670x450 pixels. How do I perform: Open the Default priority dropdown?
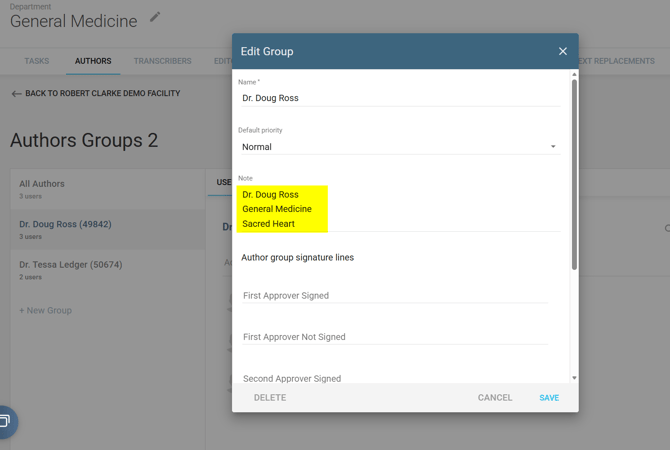click(399, 147)
